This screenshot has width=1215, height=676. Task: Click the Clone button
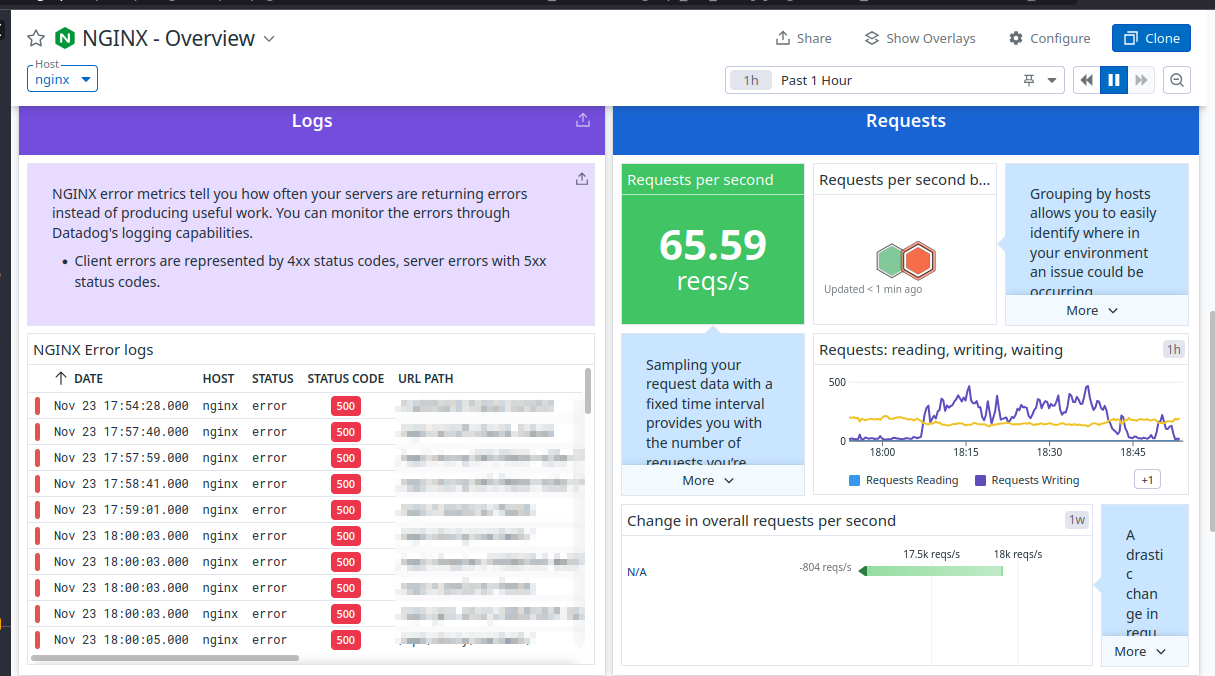tap(1150, 38)
